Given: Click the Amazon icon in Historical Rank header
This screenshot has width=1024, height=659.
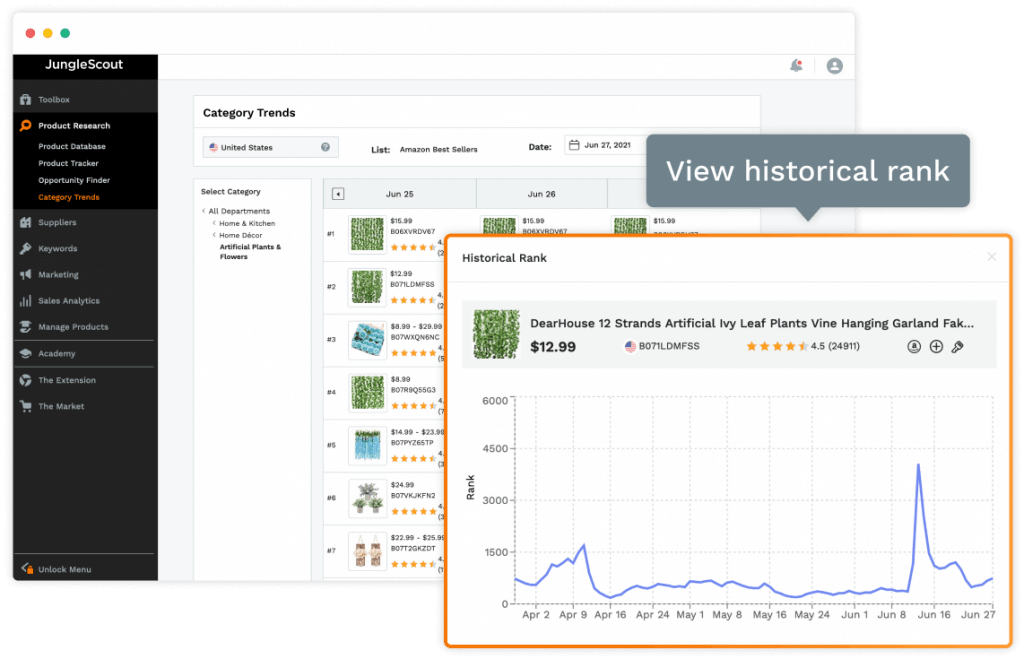Looking at the screenshot, I should [x=914, y=347].
